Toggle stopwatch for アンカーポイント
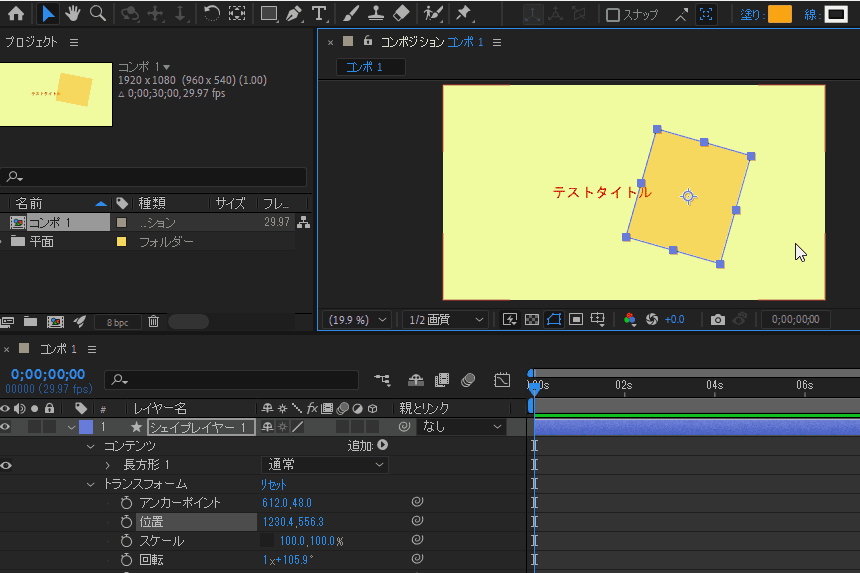 (126, 503)
